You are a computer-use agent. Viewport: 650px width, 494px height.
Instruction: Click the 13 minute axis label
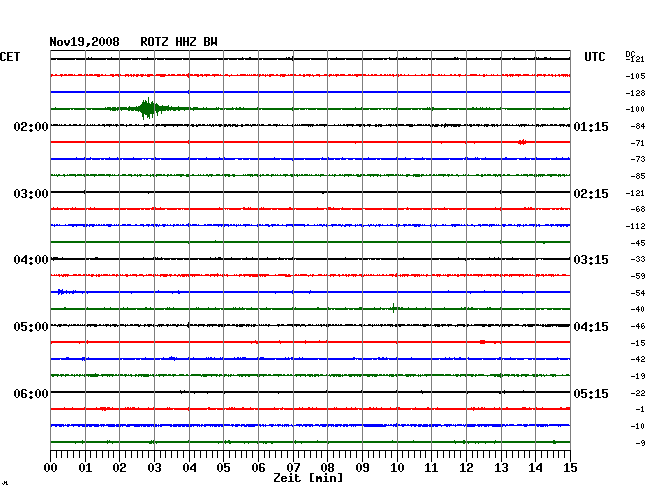click(501, 468)
